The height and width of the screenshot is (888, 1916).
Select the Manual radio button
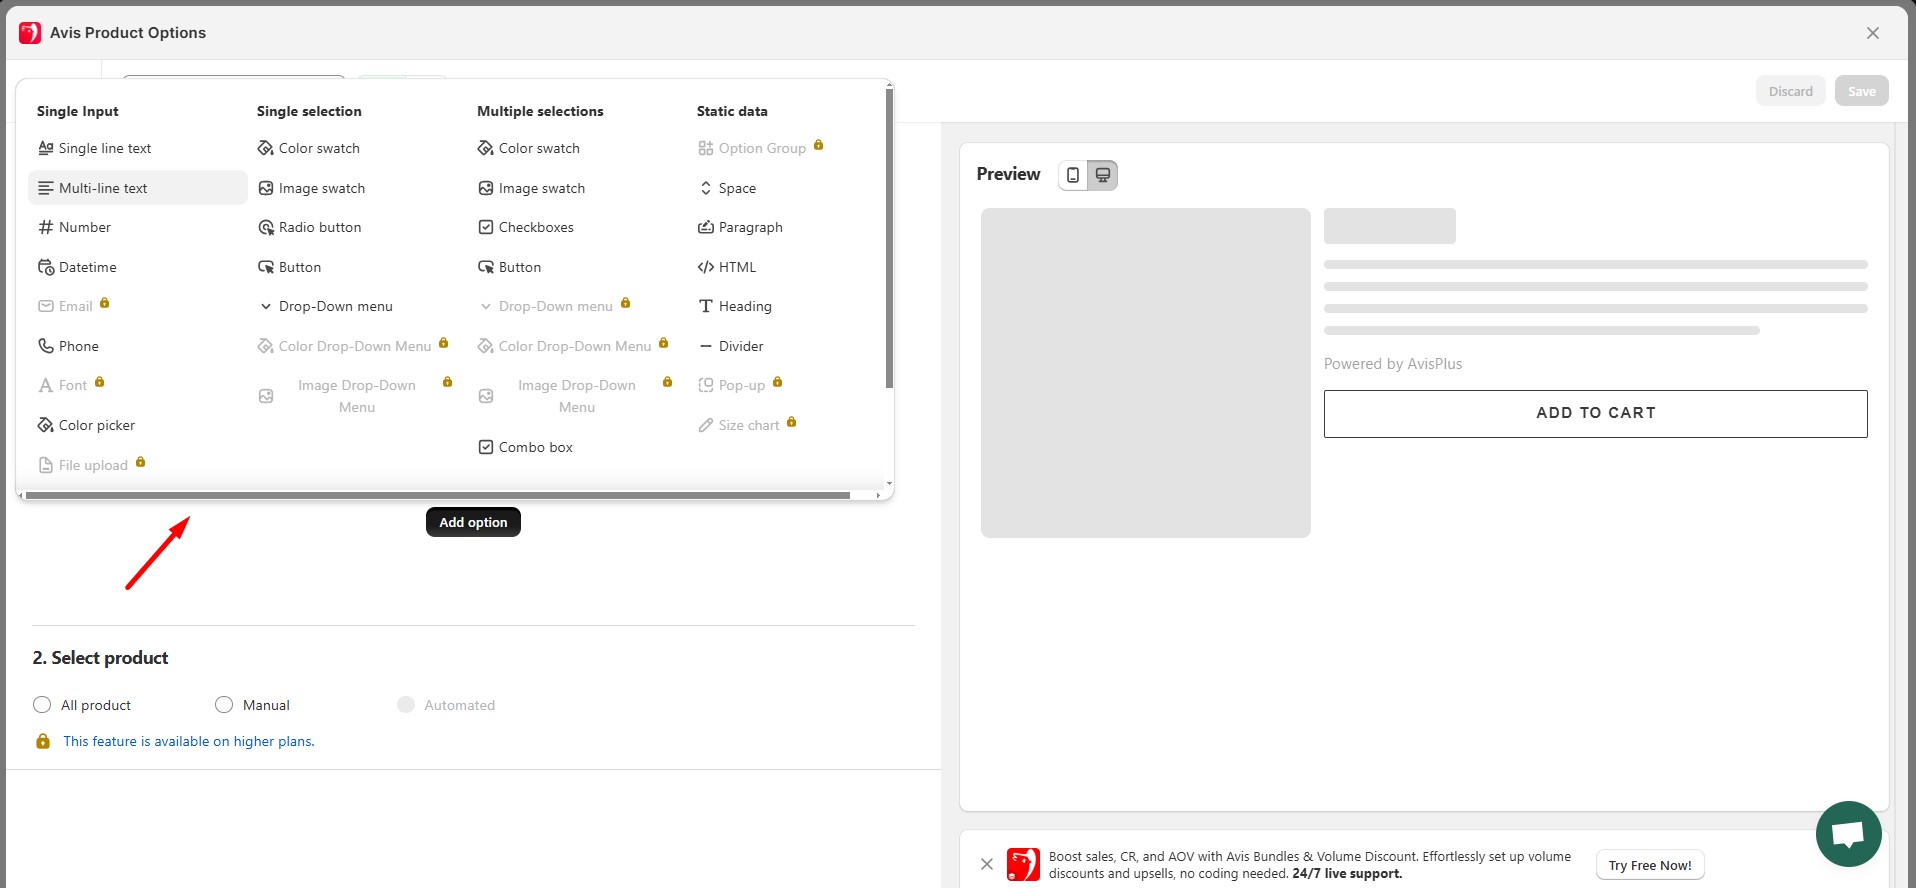(224, 705)
